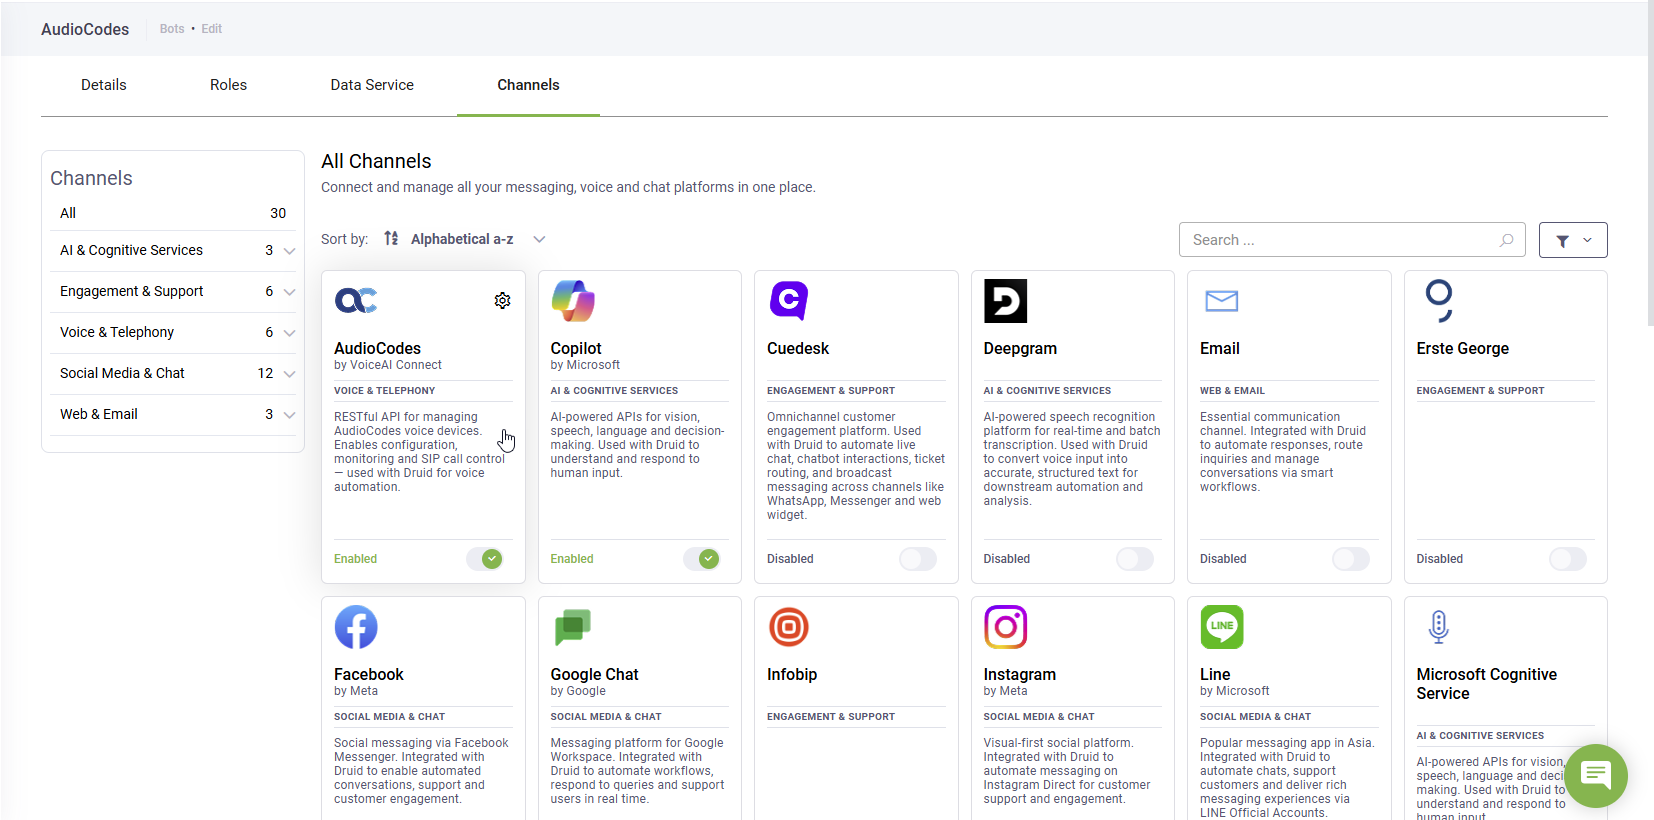Switch to the Data Service tab
Screen dimensions: 1654x820
click(372, 85)
